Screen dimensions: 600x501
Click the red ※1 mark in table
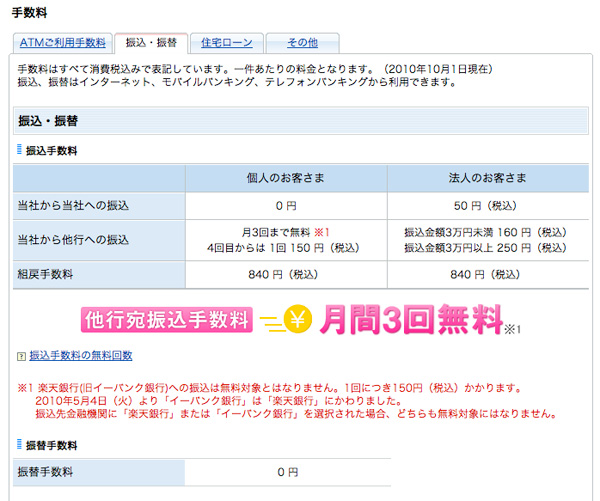pos(321,232)
